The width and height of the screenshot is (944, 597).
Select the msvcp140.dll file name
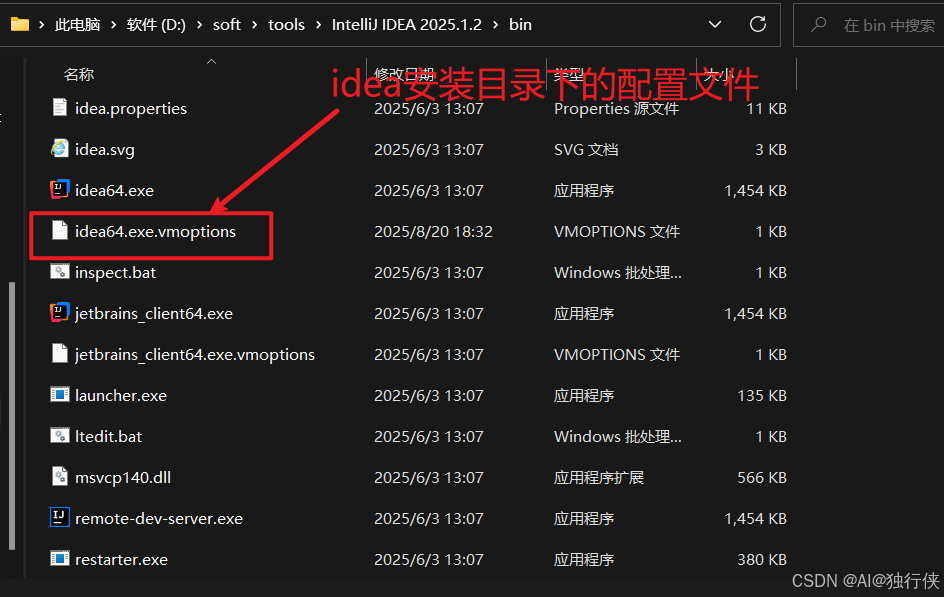[x=123, y=477]
